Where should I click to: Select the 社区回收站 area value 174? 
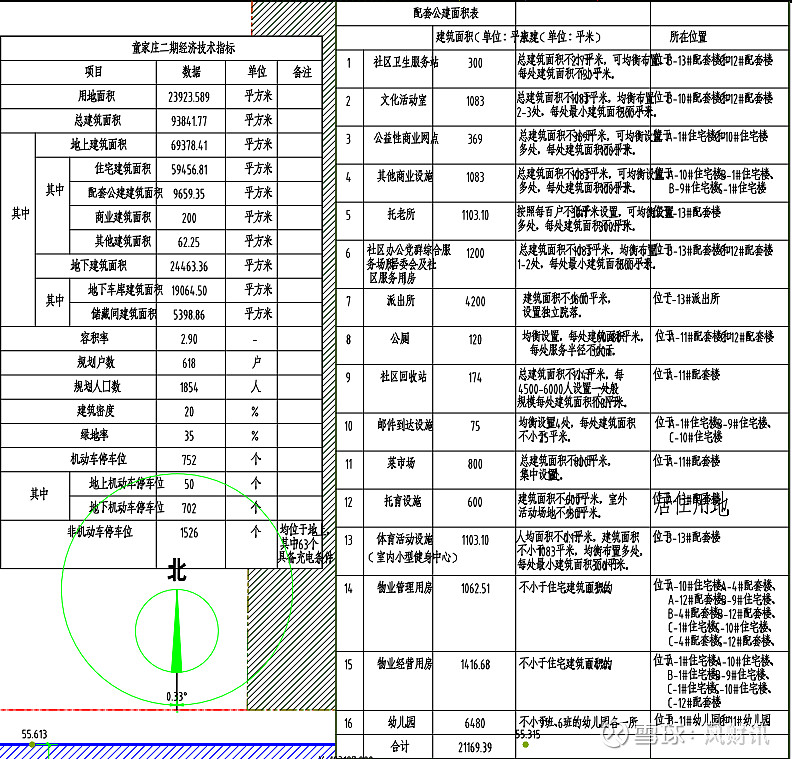tap(475, 378)
